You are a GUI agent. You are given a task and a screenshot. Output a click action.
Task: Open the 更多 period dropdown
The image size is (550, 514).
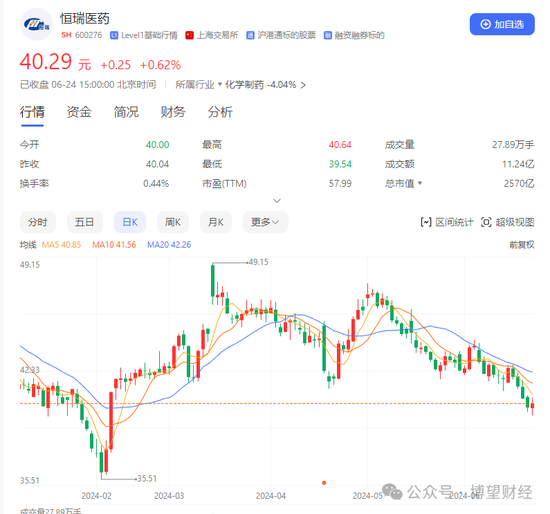(265, 222)
